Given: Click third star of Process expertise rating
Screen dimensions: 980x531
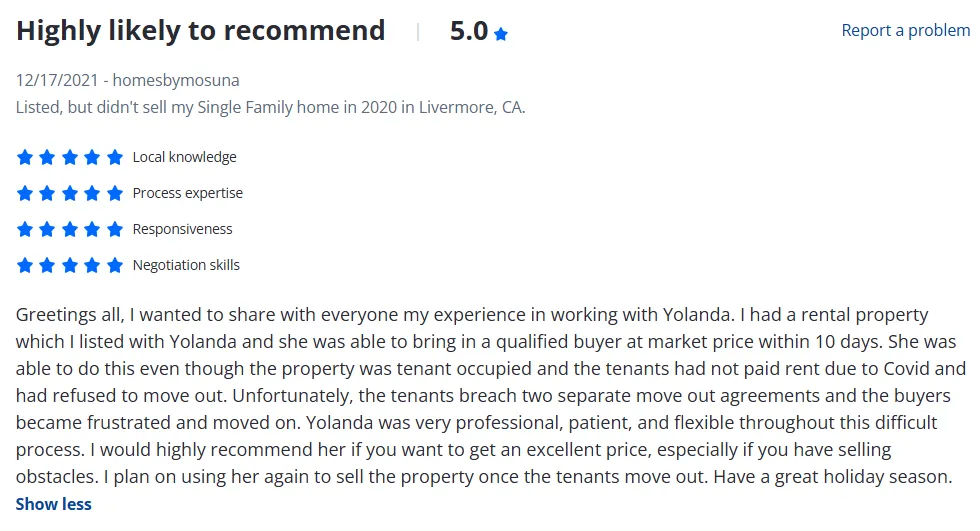Looking at the screenshot, I should click(x=70, y=193).
